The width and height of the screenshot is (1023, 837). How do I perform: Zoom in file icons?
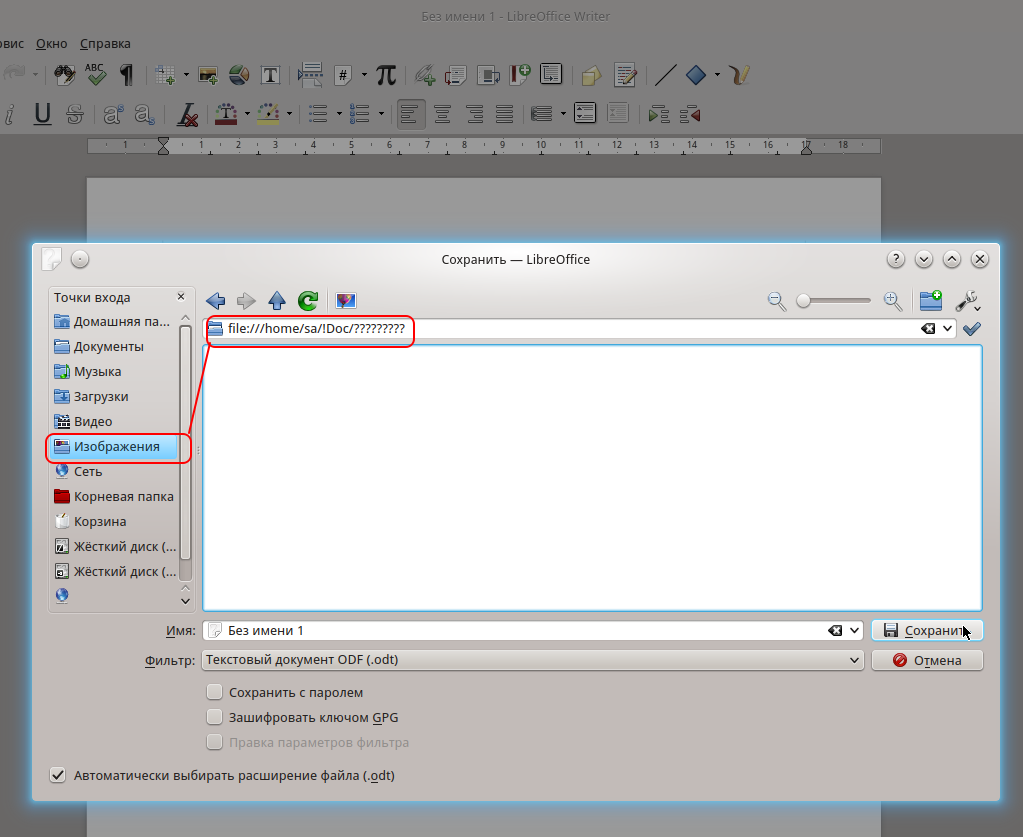[893, 300]
